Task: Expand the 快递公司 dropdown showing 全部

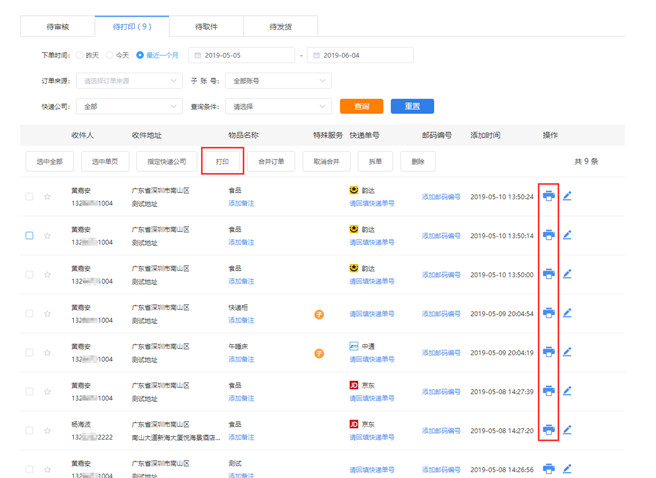Action: click(x=128, y=106)
